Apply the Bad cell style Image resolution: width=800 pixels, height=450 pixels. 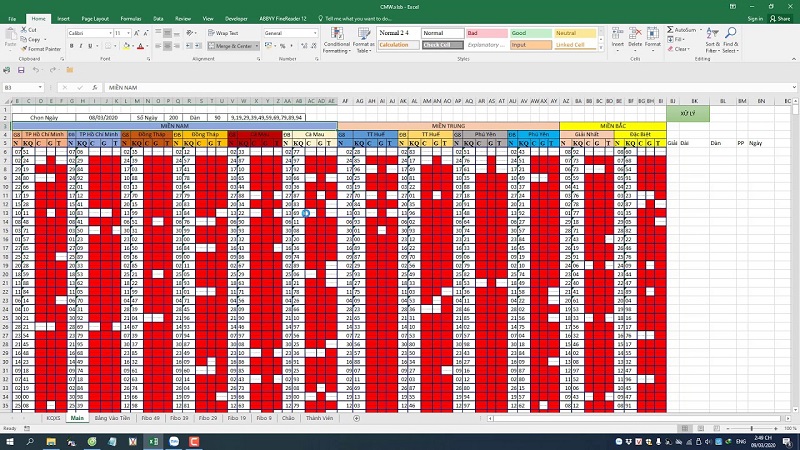487,33
